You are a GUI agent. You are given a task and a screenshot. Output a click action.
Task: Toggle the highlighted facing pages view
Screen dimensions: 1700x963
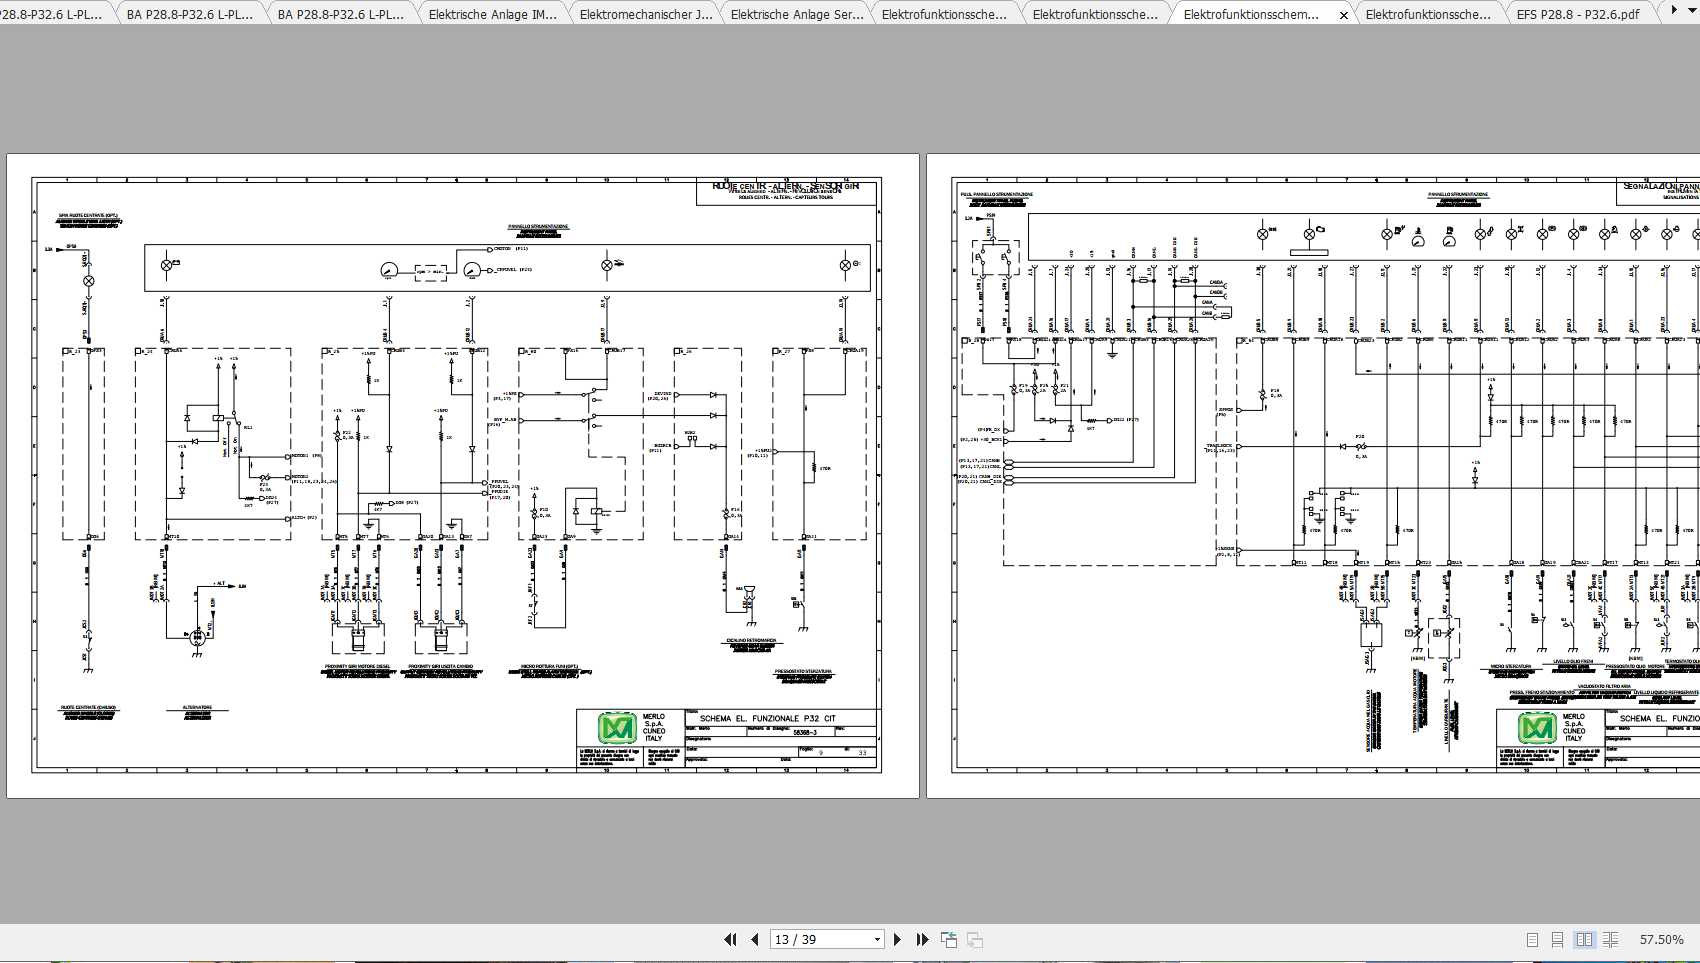(x=1584, y=940)
